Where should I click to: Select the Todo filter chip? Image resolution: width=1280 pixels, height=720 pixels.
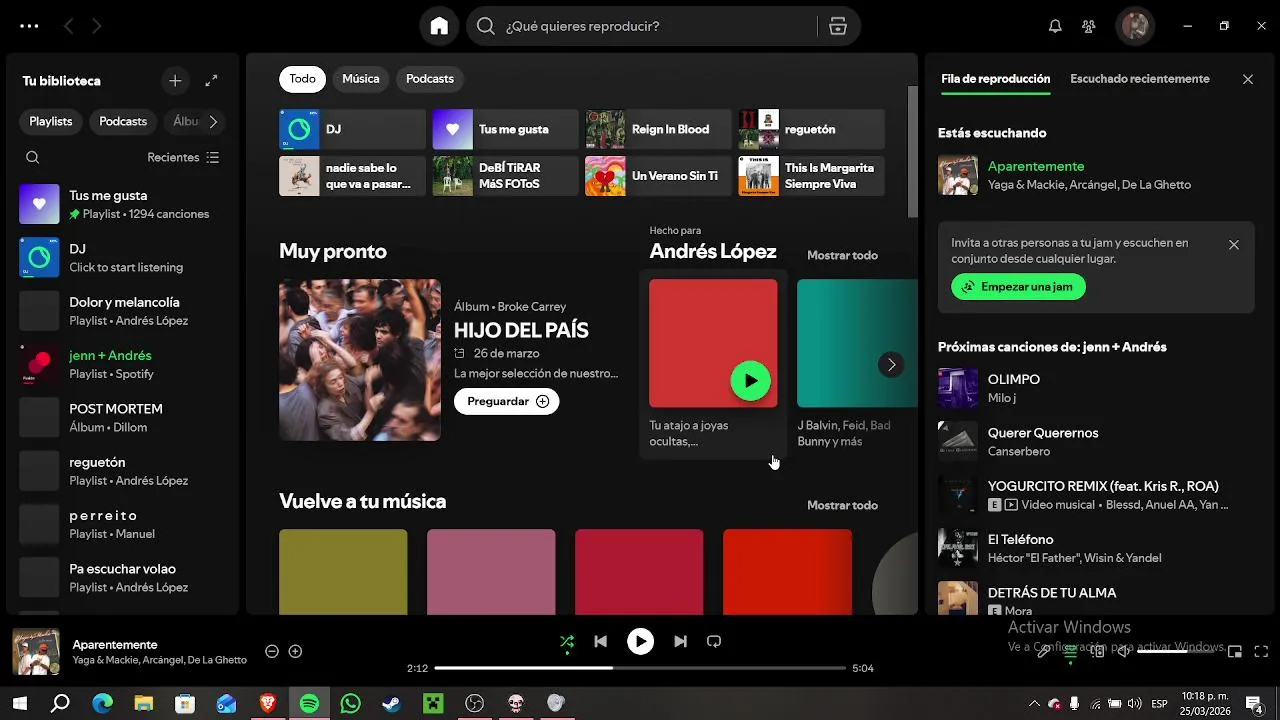[303, 79]
